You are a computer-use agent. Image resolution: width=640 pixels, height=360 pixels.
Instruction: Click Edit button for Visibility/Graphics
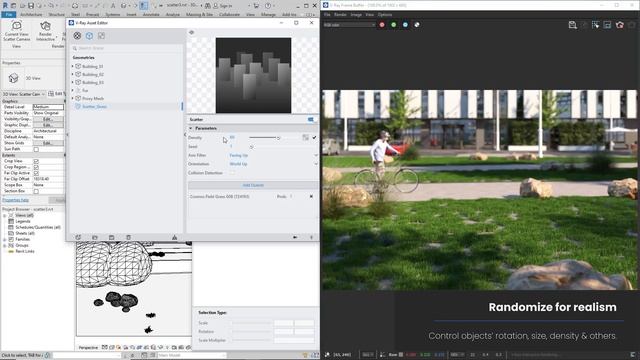click(48, 119)
